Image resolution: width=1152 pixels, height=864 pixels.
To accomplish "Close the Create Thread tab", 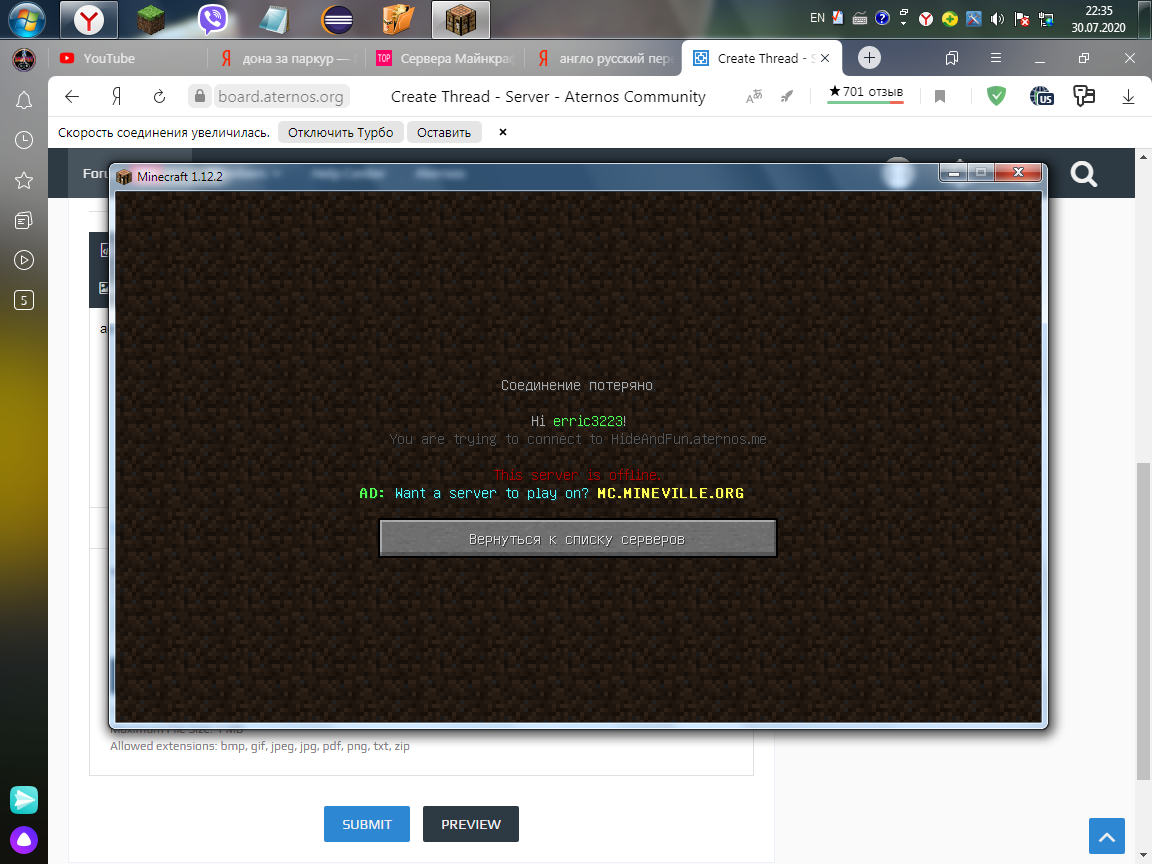I will (825, 58).
